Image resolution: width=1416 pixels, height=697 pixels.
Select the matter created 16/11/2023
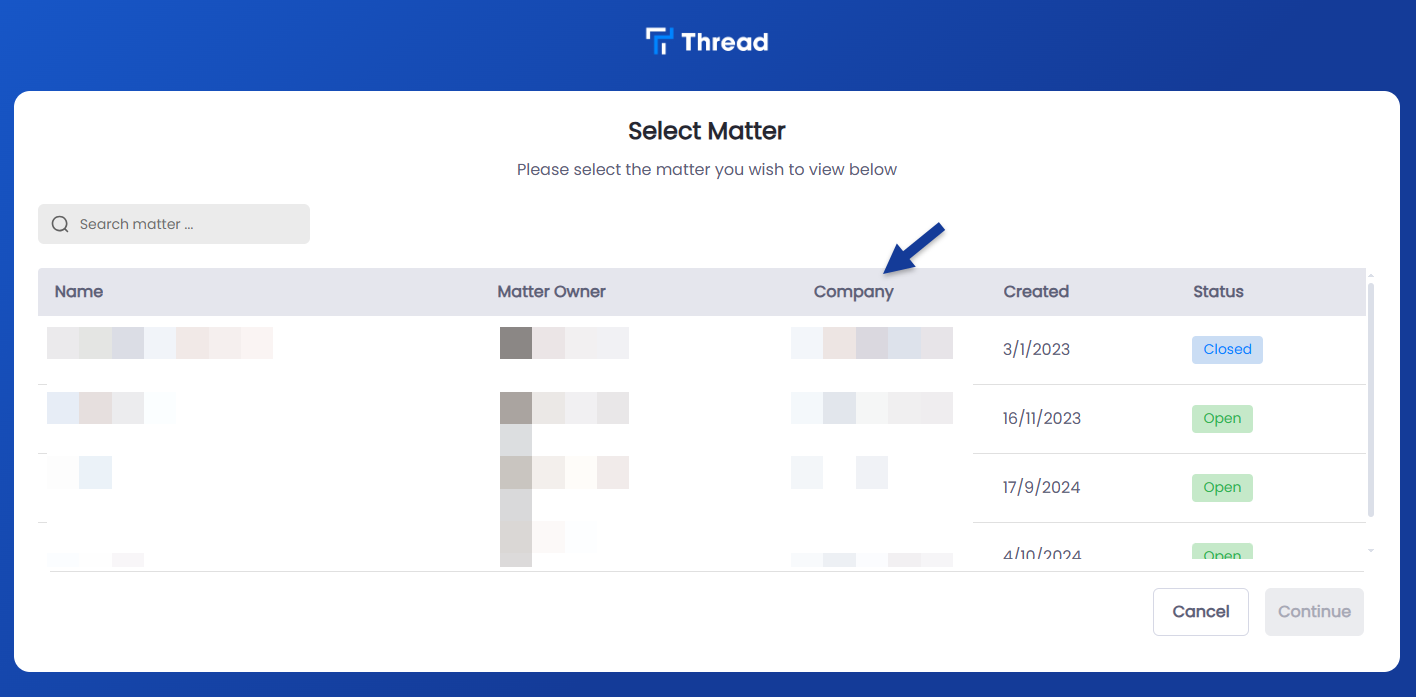point(701,419)
